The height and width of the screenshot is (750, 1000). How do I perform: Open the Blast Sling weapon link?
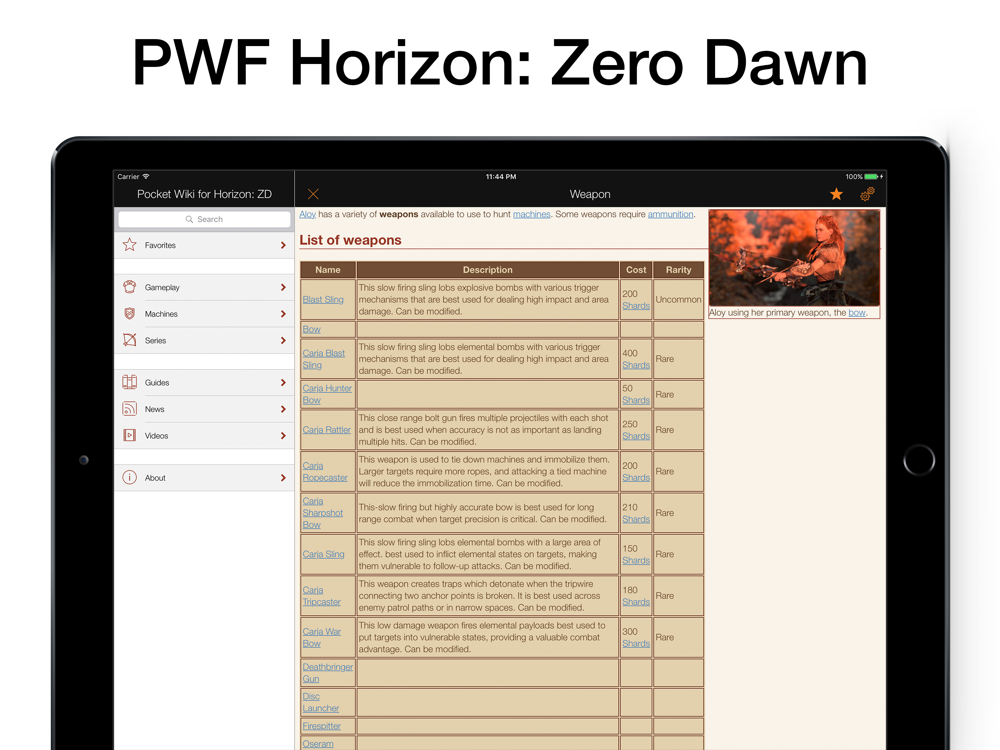[x=323, y=299]
